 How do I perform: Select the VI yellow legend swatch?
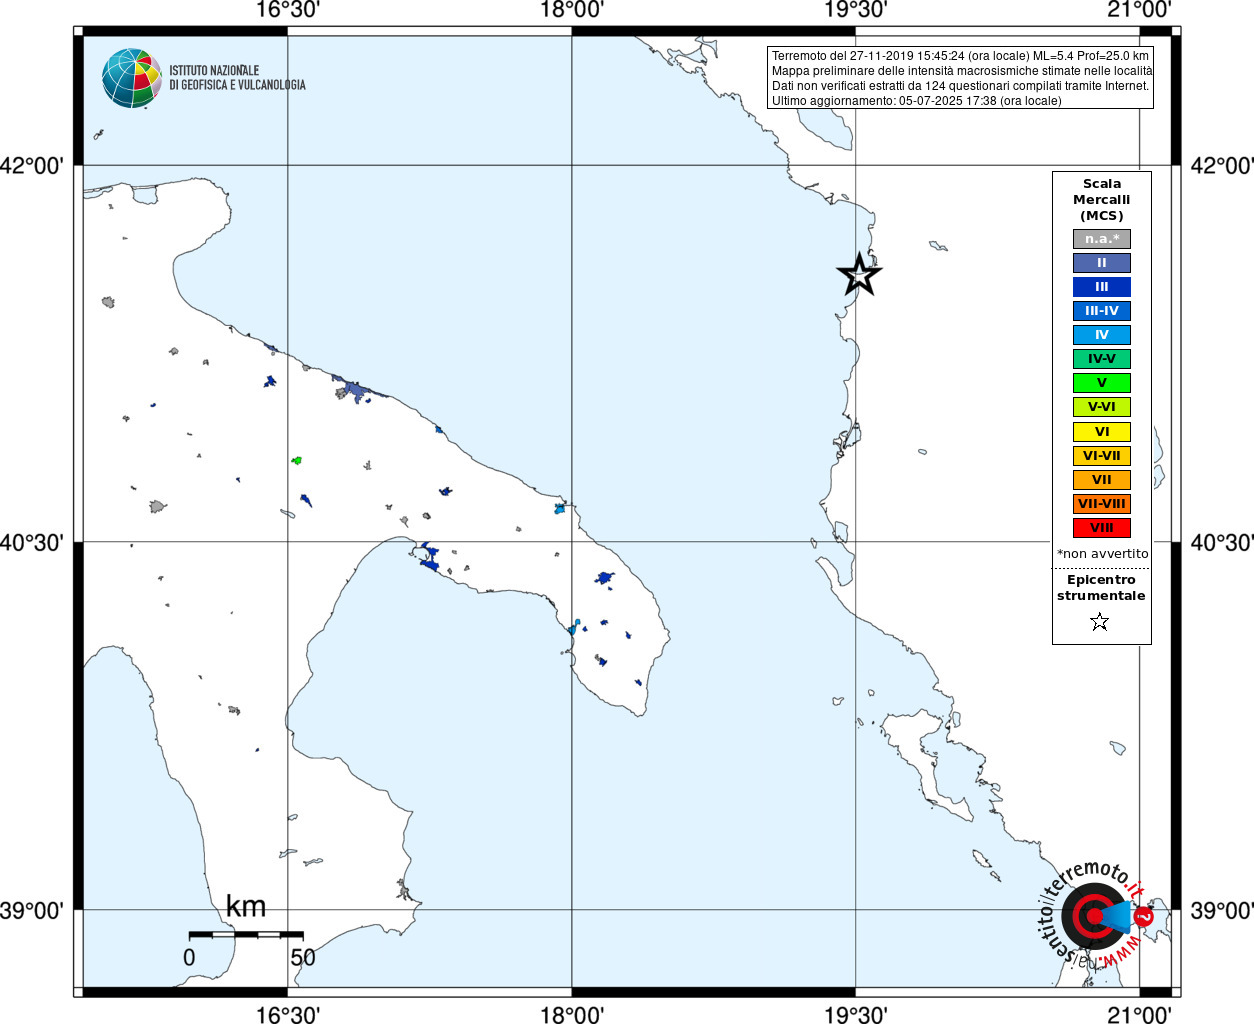(x=1102, y=432)
